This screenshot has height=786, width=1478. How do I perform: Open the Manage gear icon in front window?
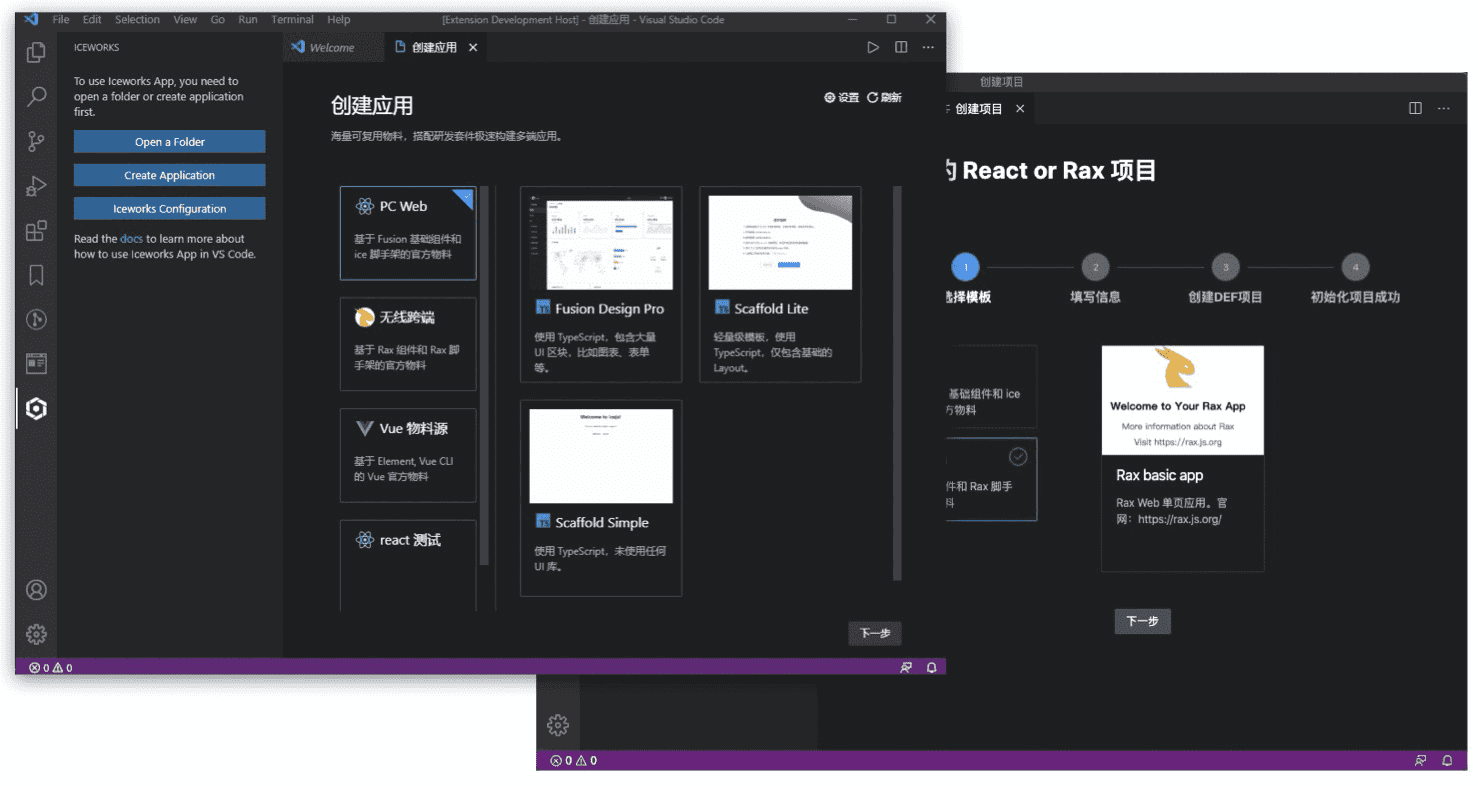36,634
